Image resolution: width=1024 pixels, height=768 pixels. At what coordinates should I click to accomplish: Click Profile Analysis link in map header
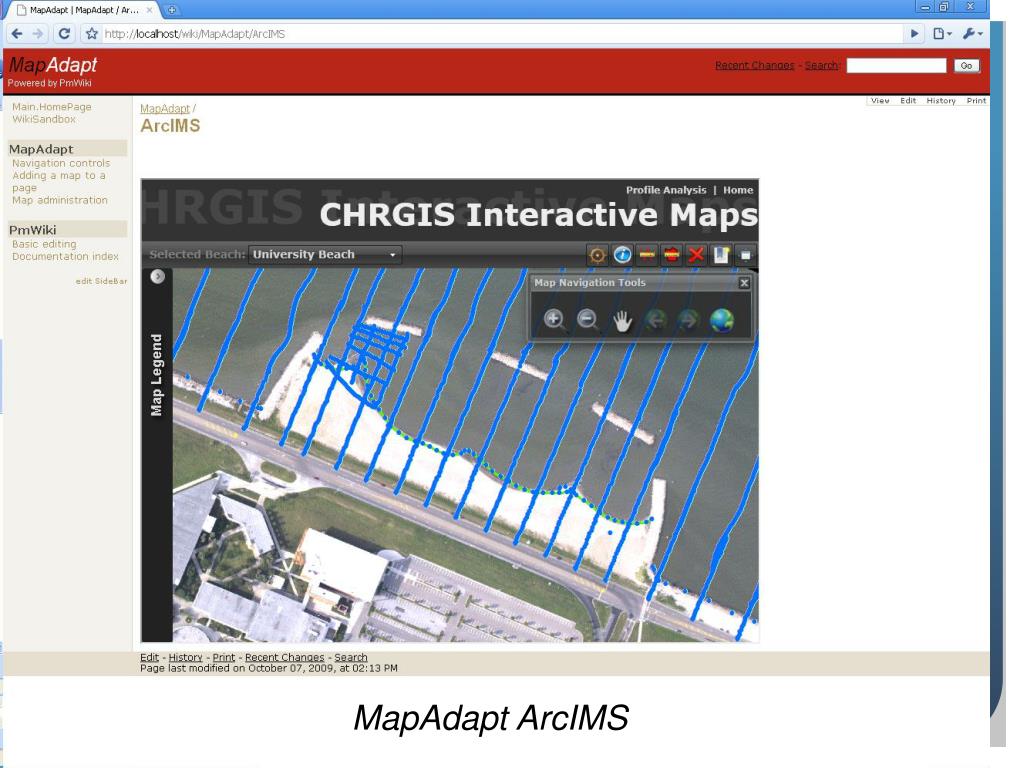666,190
